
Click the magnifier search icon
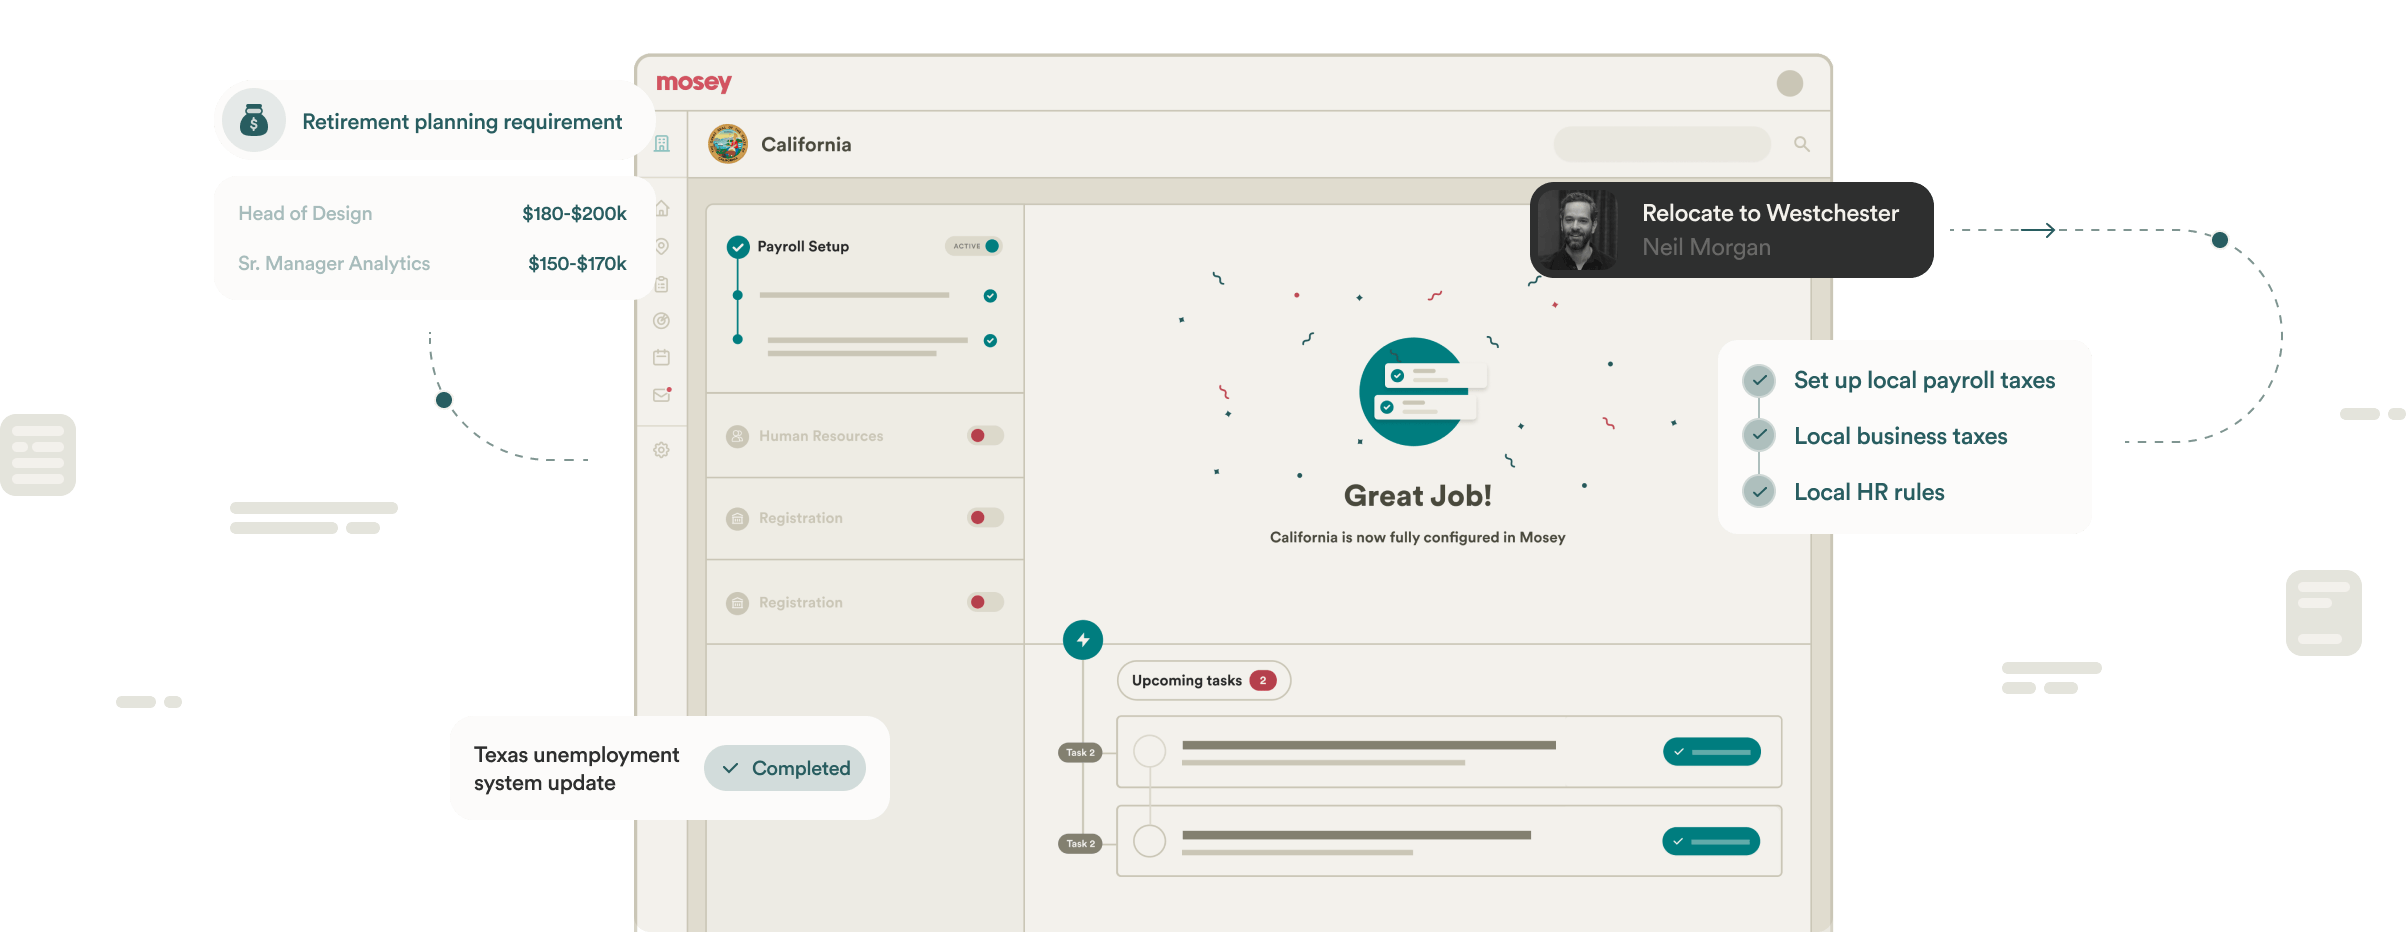1802,144
